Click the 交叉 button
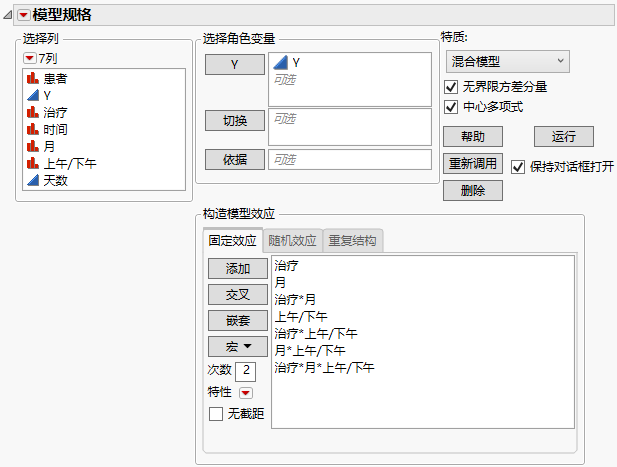Screen dimensions: 617x467 point(238,294)
